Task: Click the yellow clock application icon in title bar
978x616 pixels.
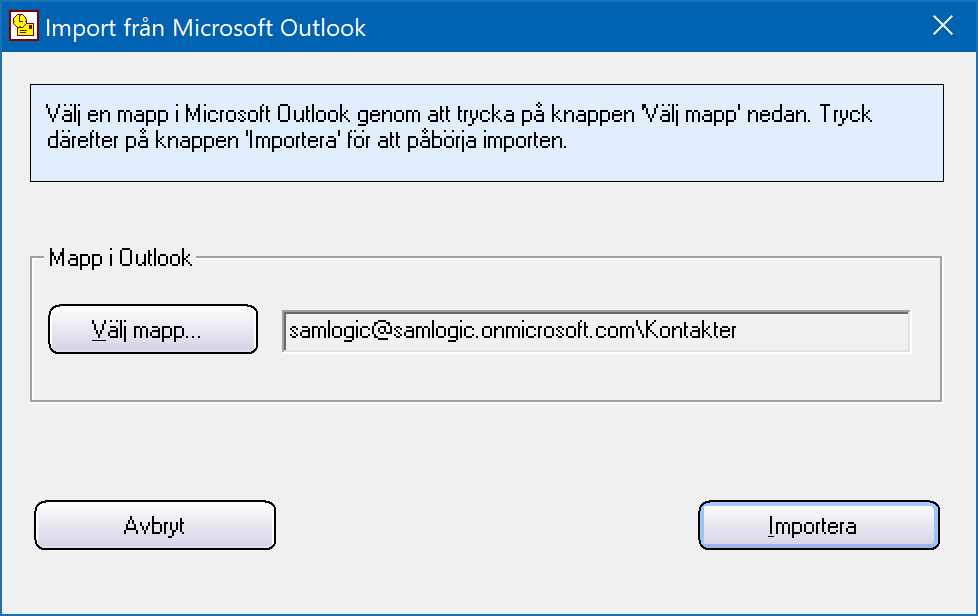Action: point(24,26)
